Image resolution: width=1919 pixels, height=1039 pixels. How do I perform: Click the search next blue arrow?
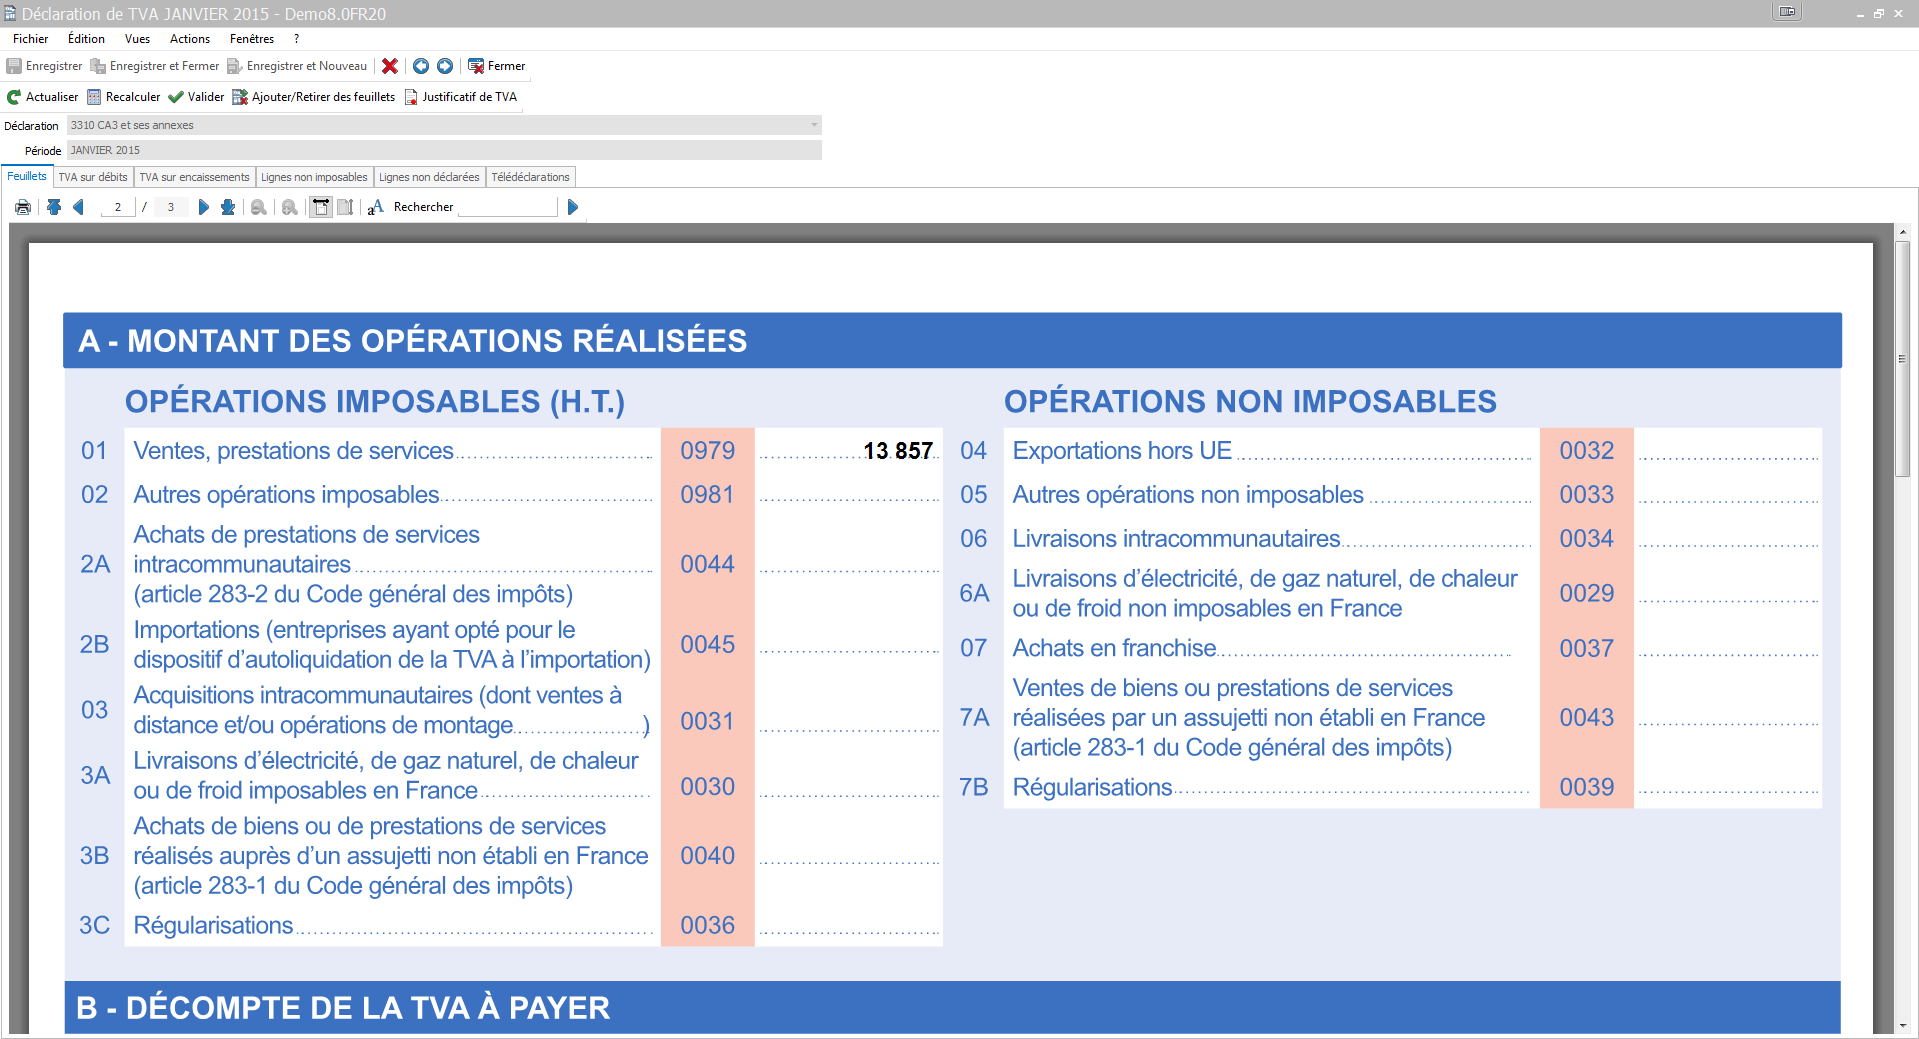tap(573, 207)
